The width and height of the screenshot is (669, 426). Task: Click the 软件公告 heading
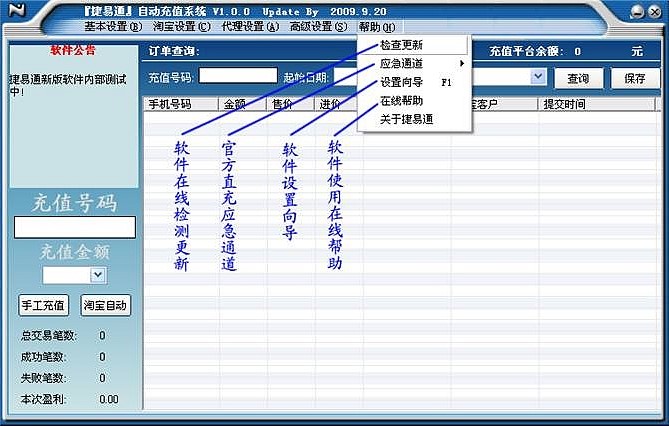tap(73, 50)
